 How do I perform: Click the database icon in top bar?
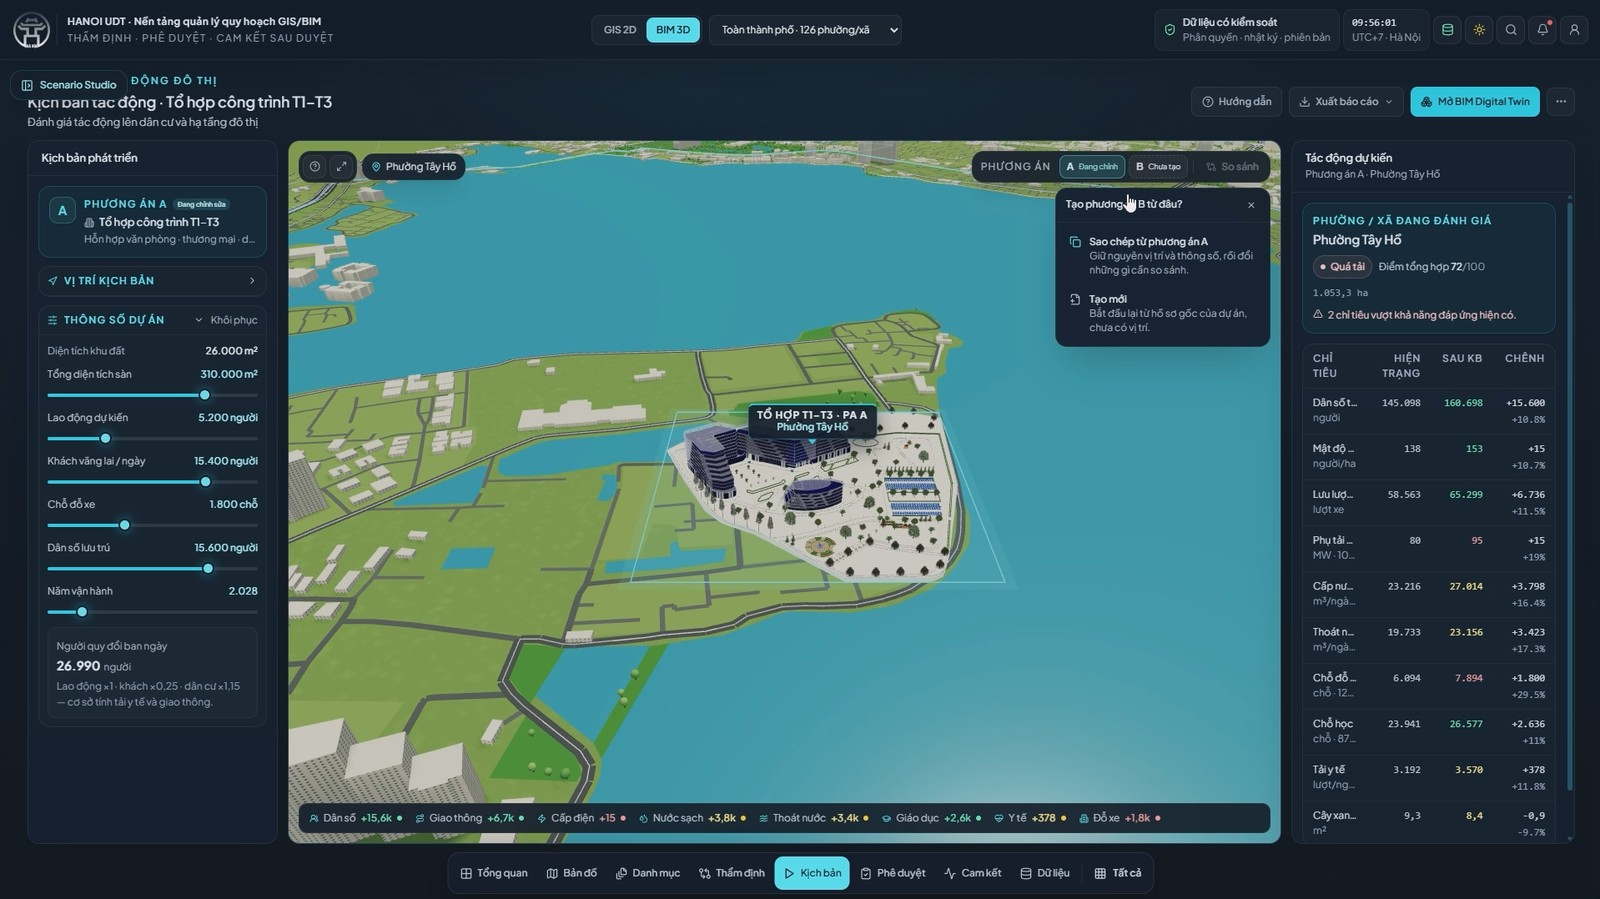tap(1447, 30)
